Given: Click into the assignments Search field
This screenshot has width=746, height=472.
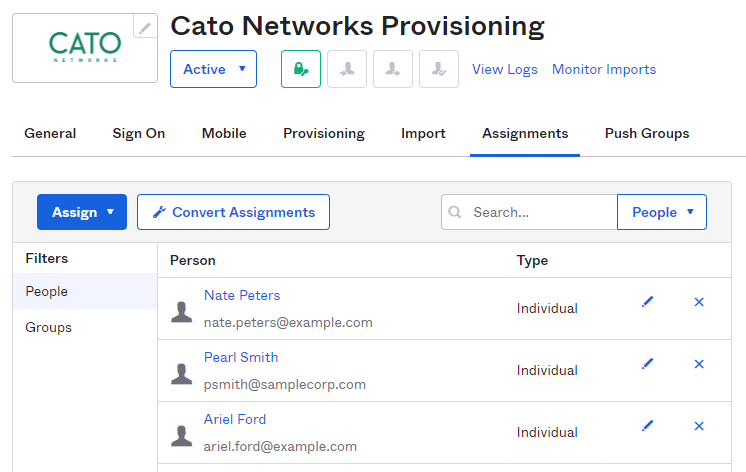Looking at the screenshot, I should [540, 212].
